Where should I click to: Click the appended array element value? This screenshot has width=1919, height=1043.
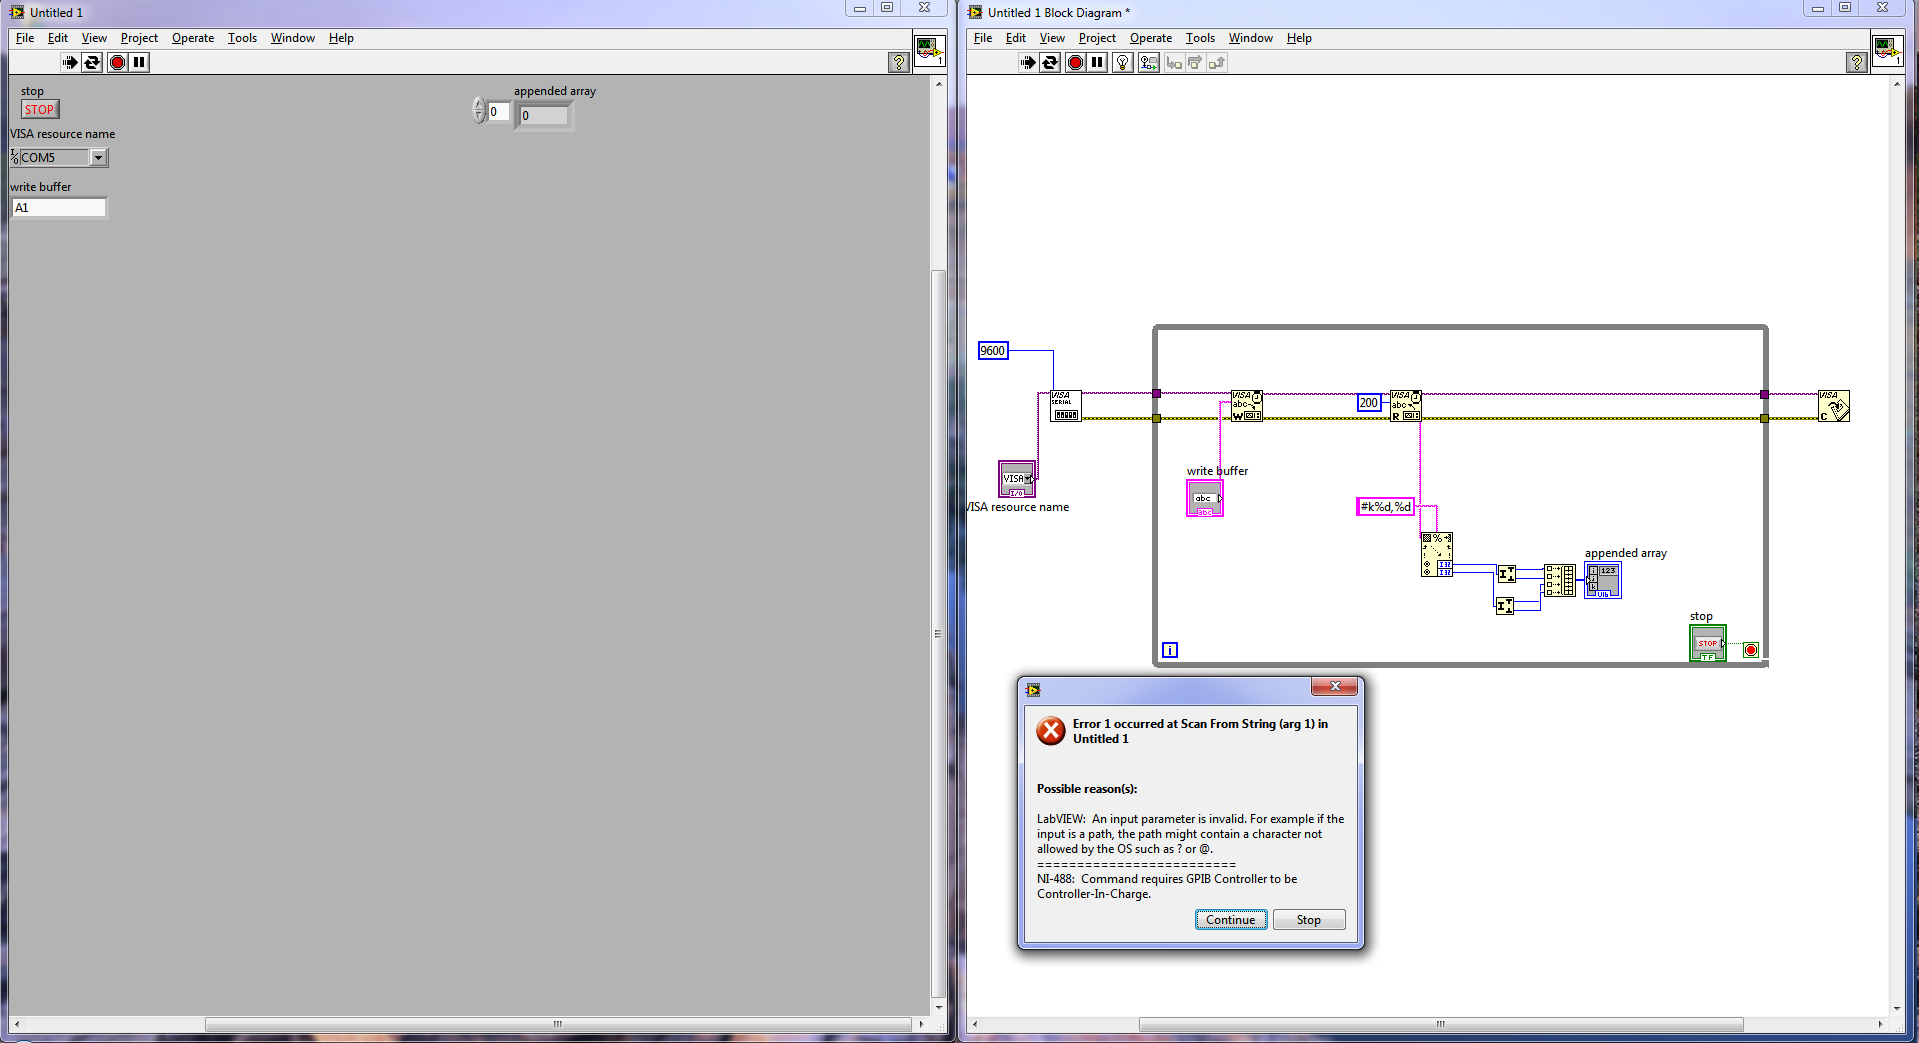(x=544, y=115)
